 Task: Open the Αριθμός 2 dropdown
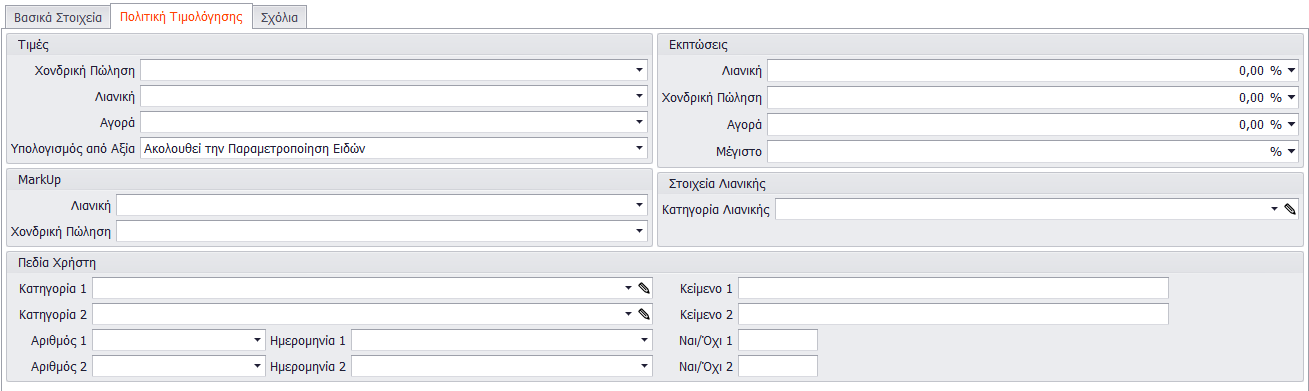pos(257,366)
